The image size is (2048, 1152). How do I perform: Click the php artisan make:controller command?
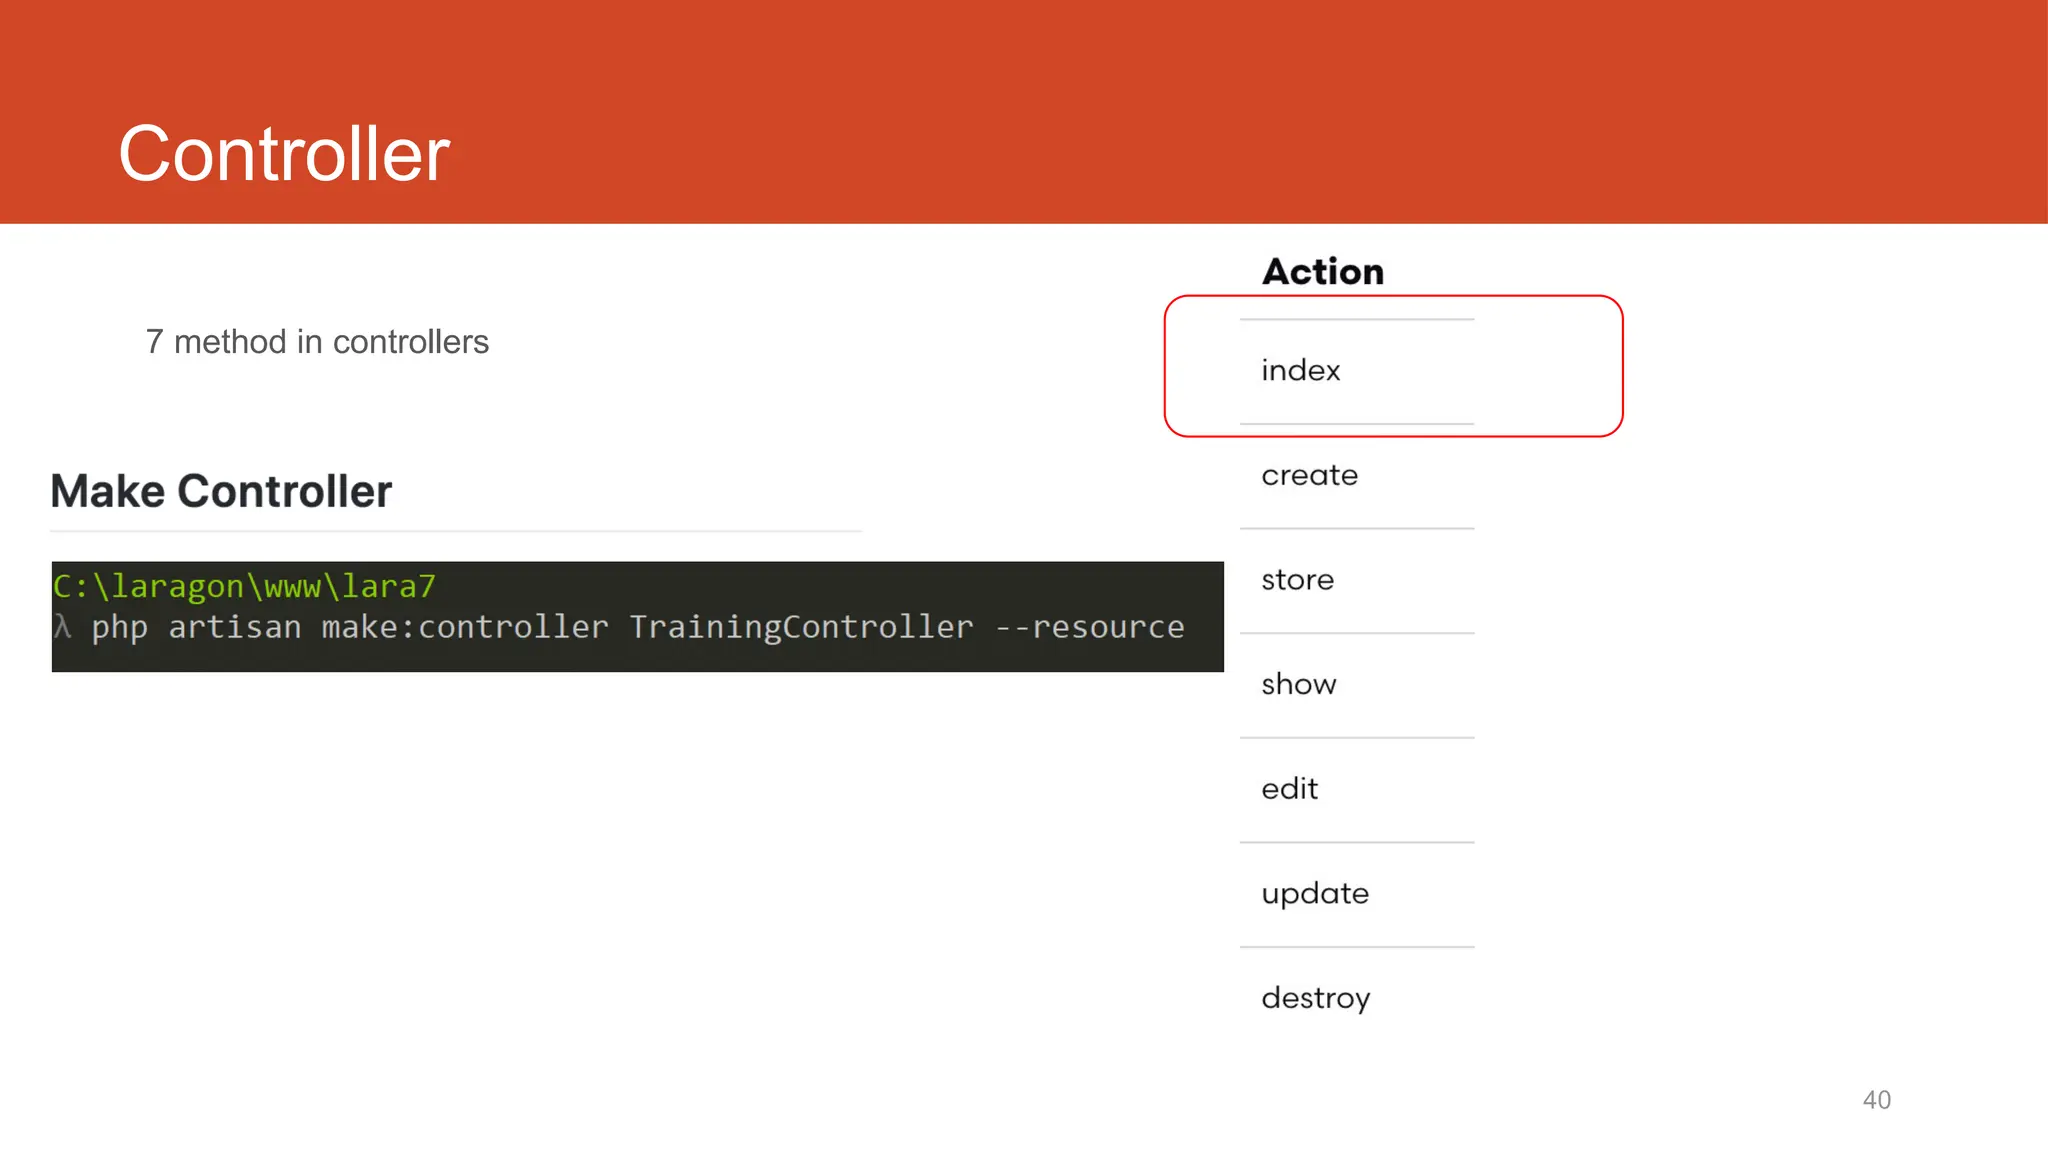350,628
